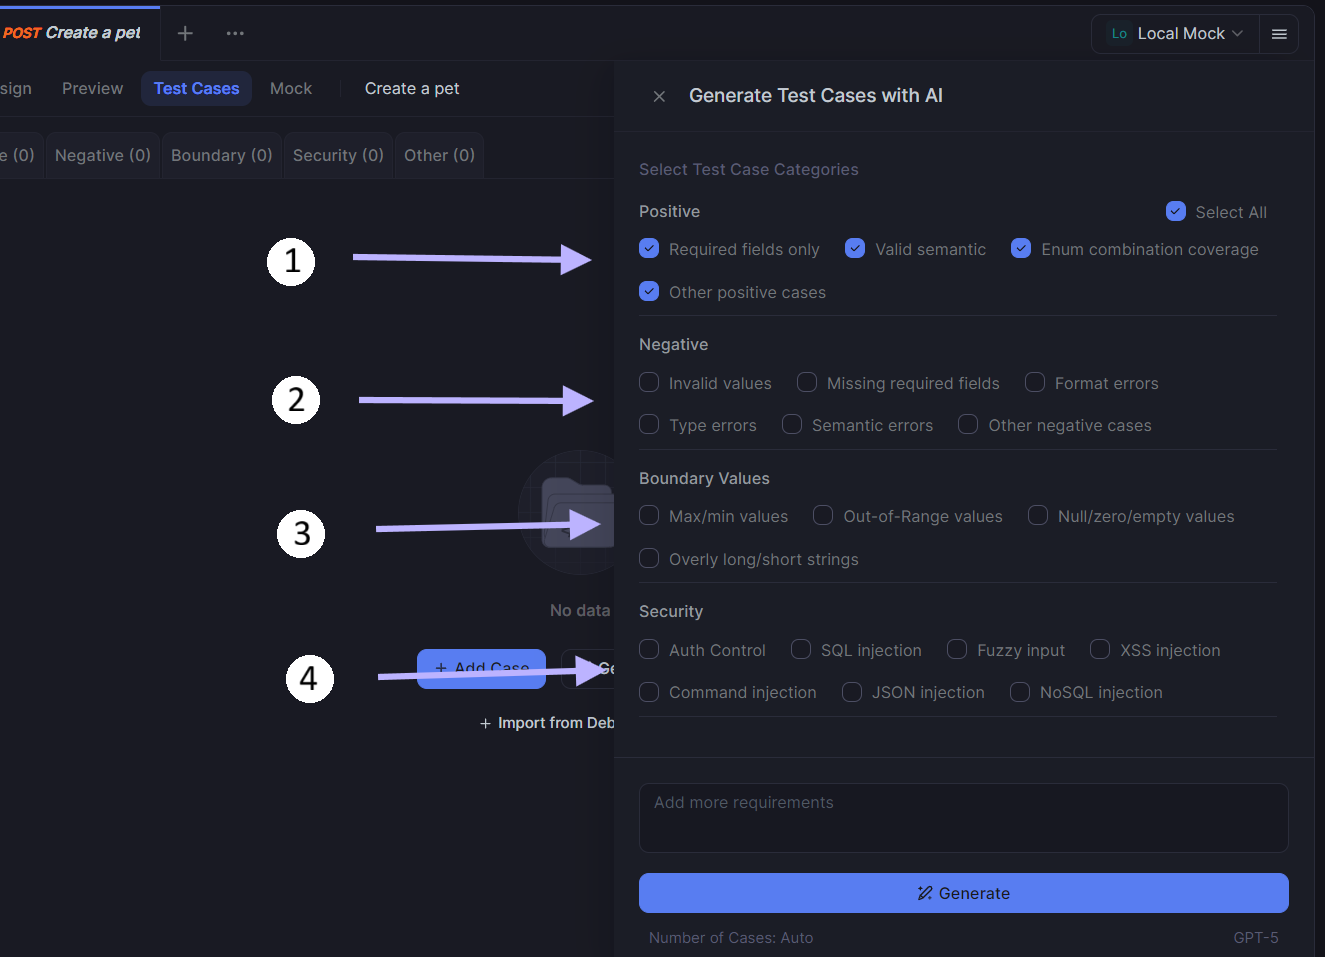Expand the Local Mock environment dropdown
1325x957 pixels.
1237,34
